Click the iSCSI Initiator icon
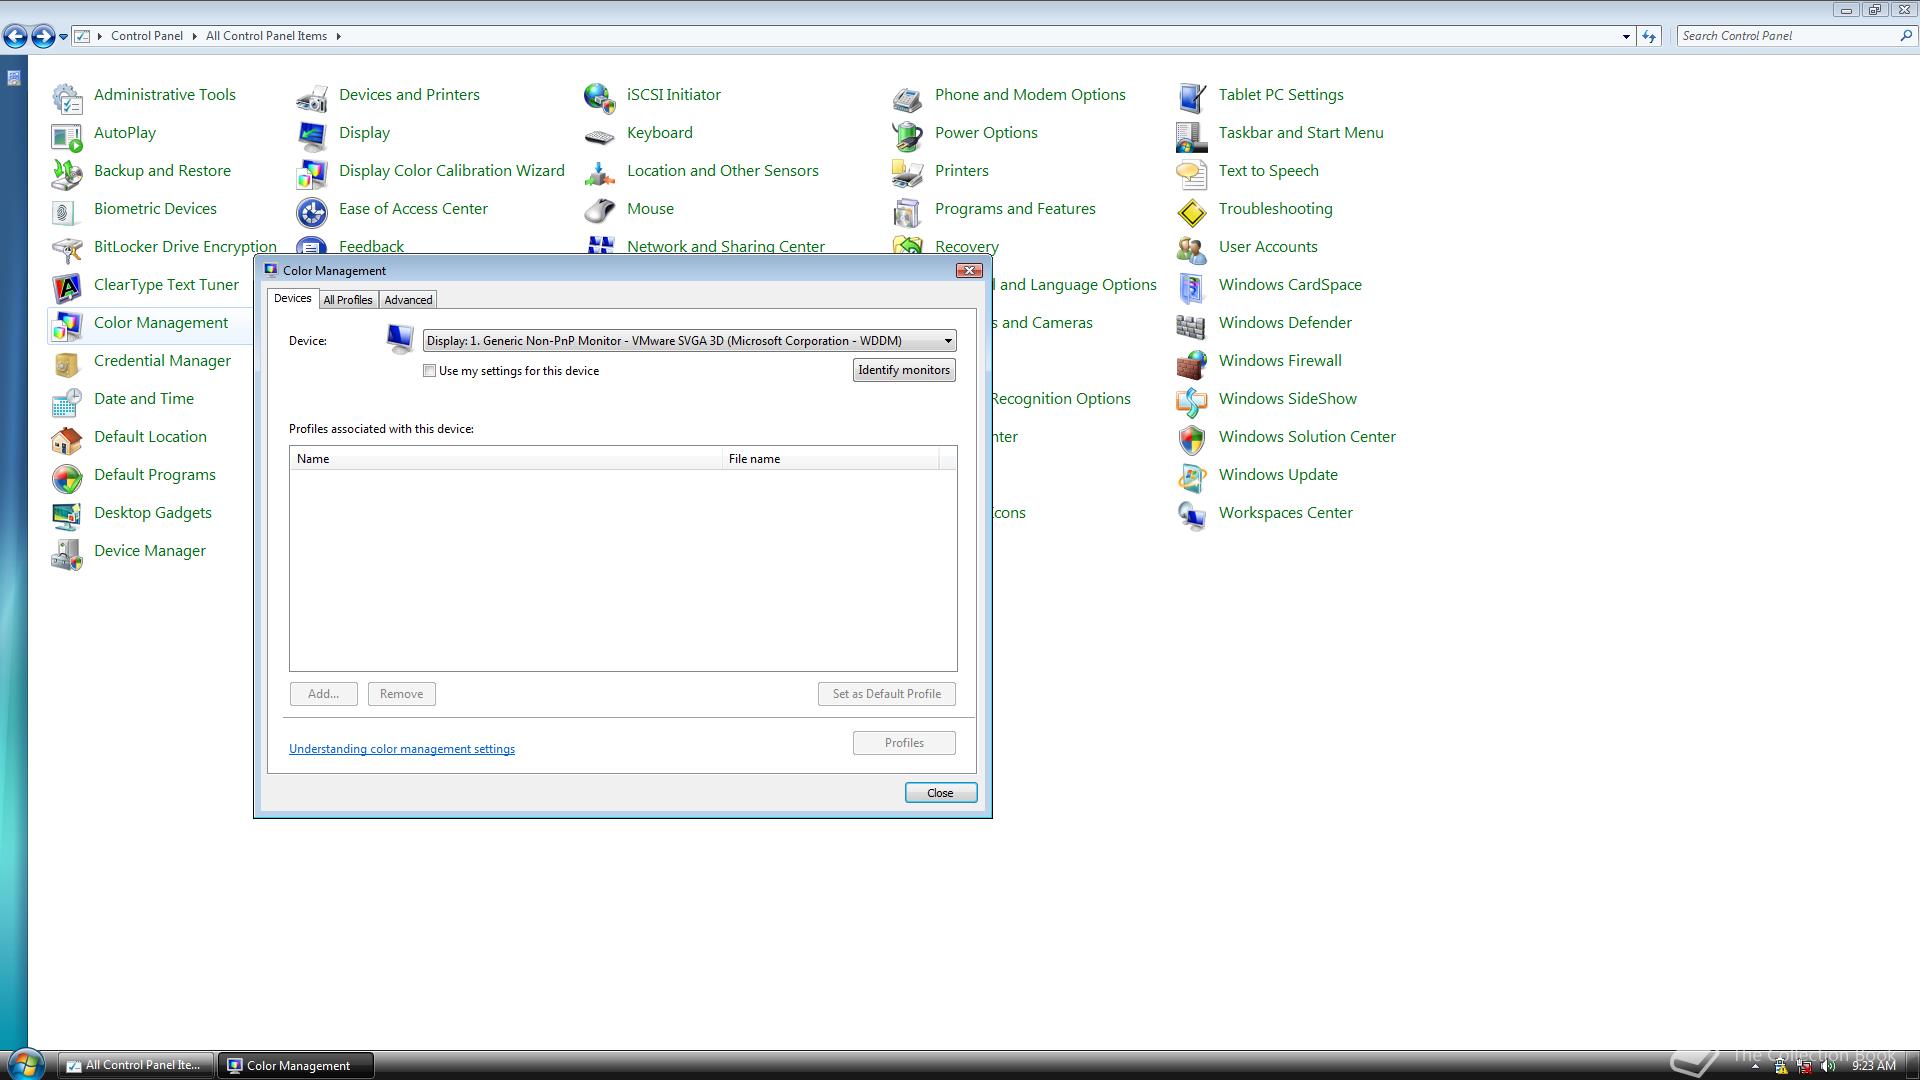 click(x=599, y=96)
